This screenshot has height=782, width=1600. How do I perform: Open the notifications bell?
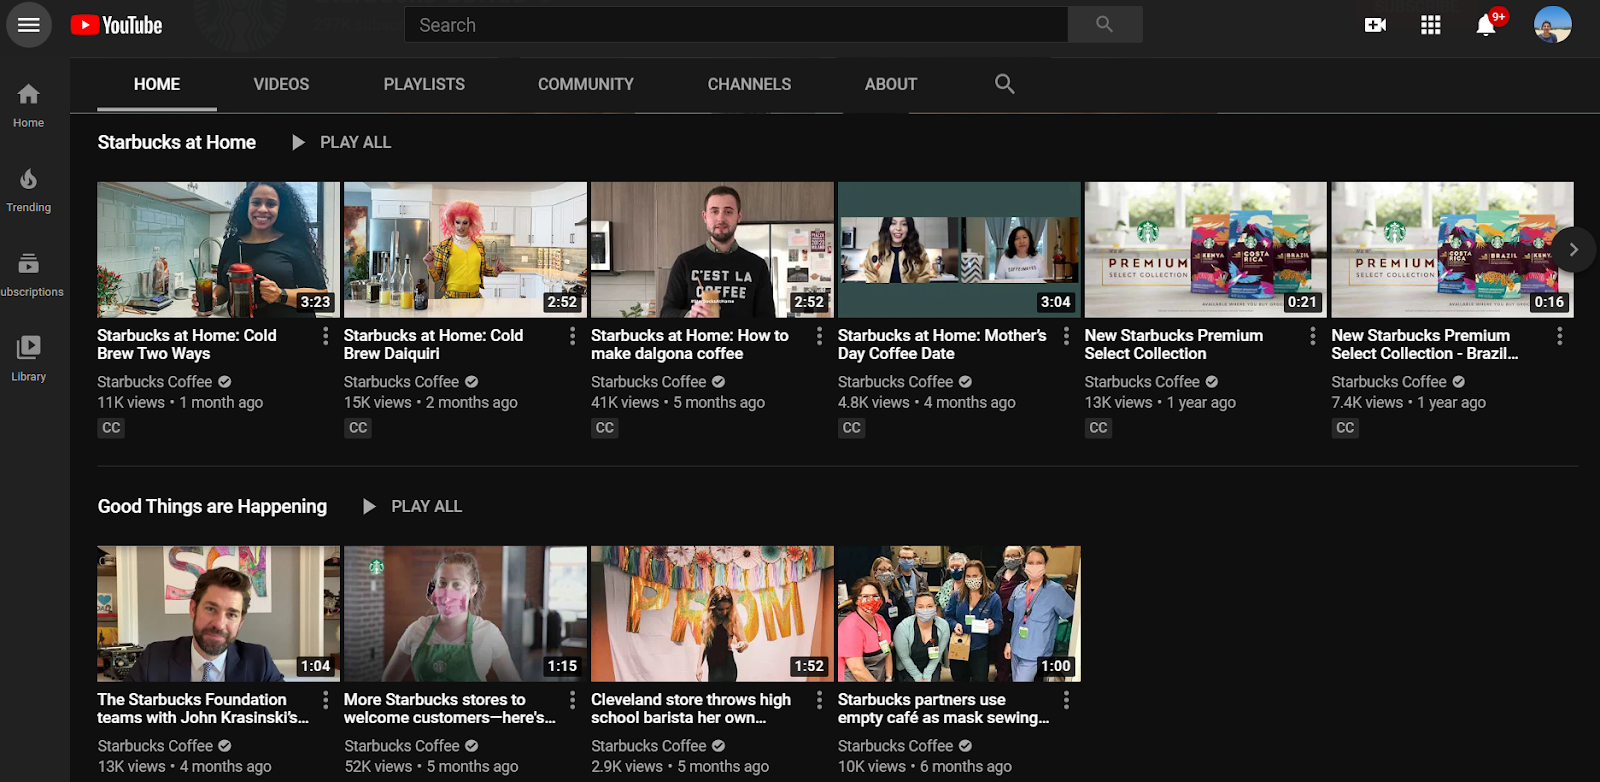pos(1487,25)
